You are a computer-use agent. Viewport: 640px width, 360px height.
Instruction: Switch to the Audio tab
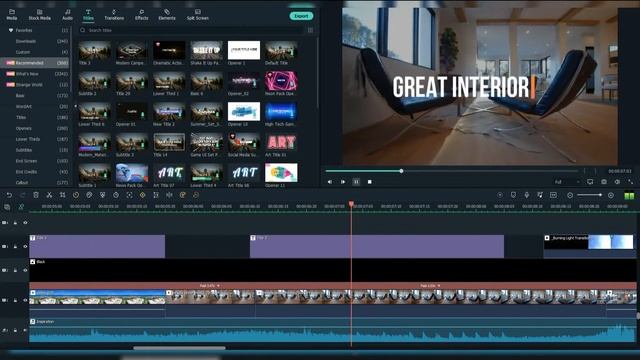click(x=67, y=15)
